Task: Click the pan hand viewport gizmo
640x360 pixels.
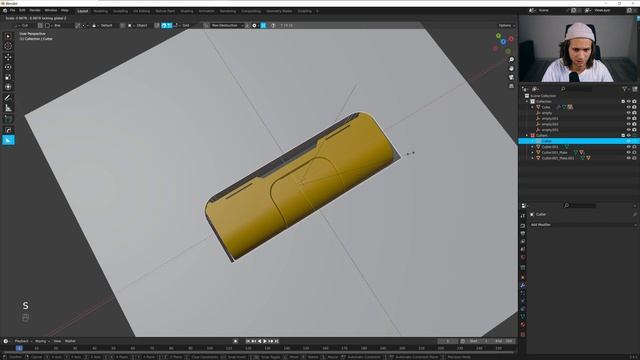Action: click(x=511, y=68)
